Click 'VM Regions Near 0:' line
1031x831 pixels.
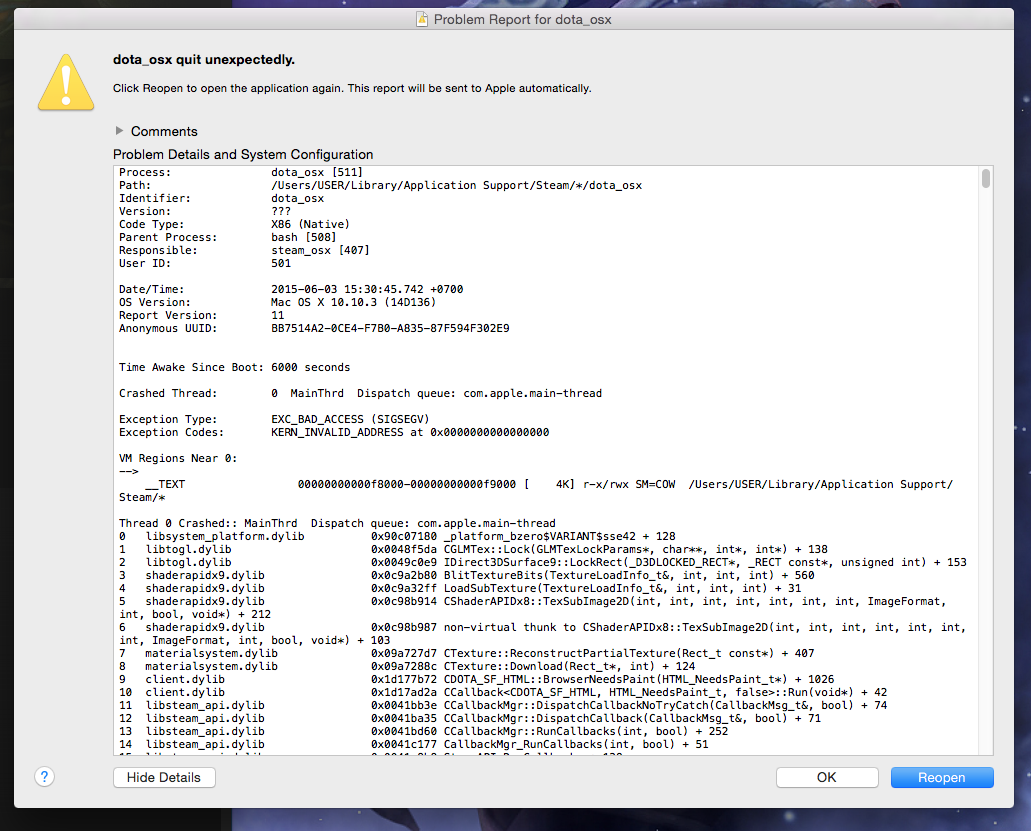tap(178, 458)
